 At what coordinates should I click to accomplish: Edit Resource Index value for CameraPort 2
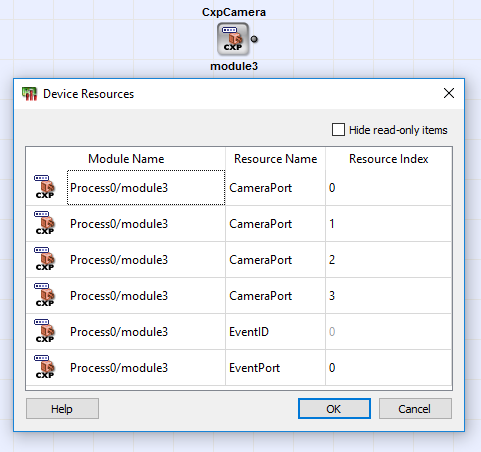point(388,260)
